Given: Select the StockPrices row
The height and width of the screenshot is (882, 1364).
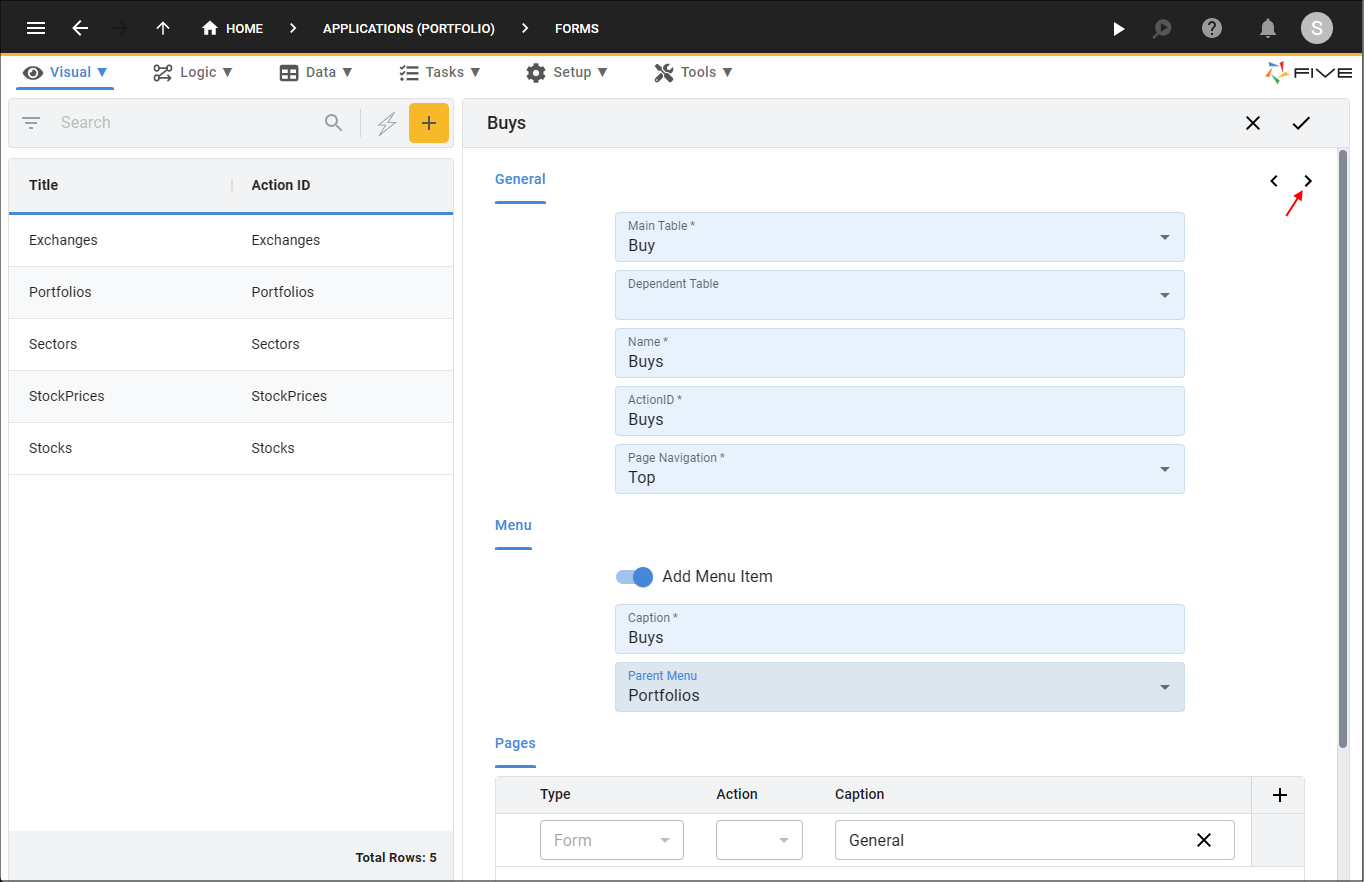Looking at the screenshot, I should click(x=231, y=396).
